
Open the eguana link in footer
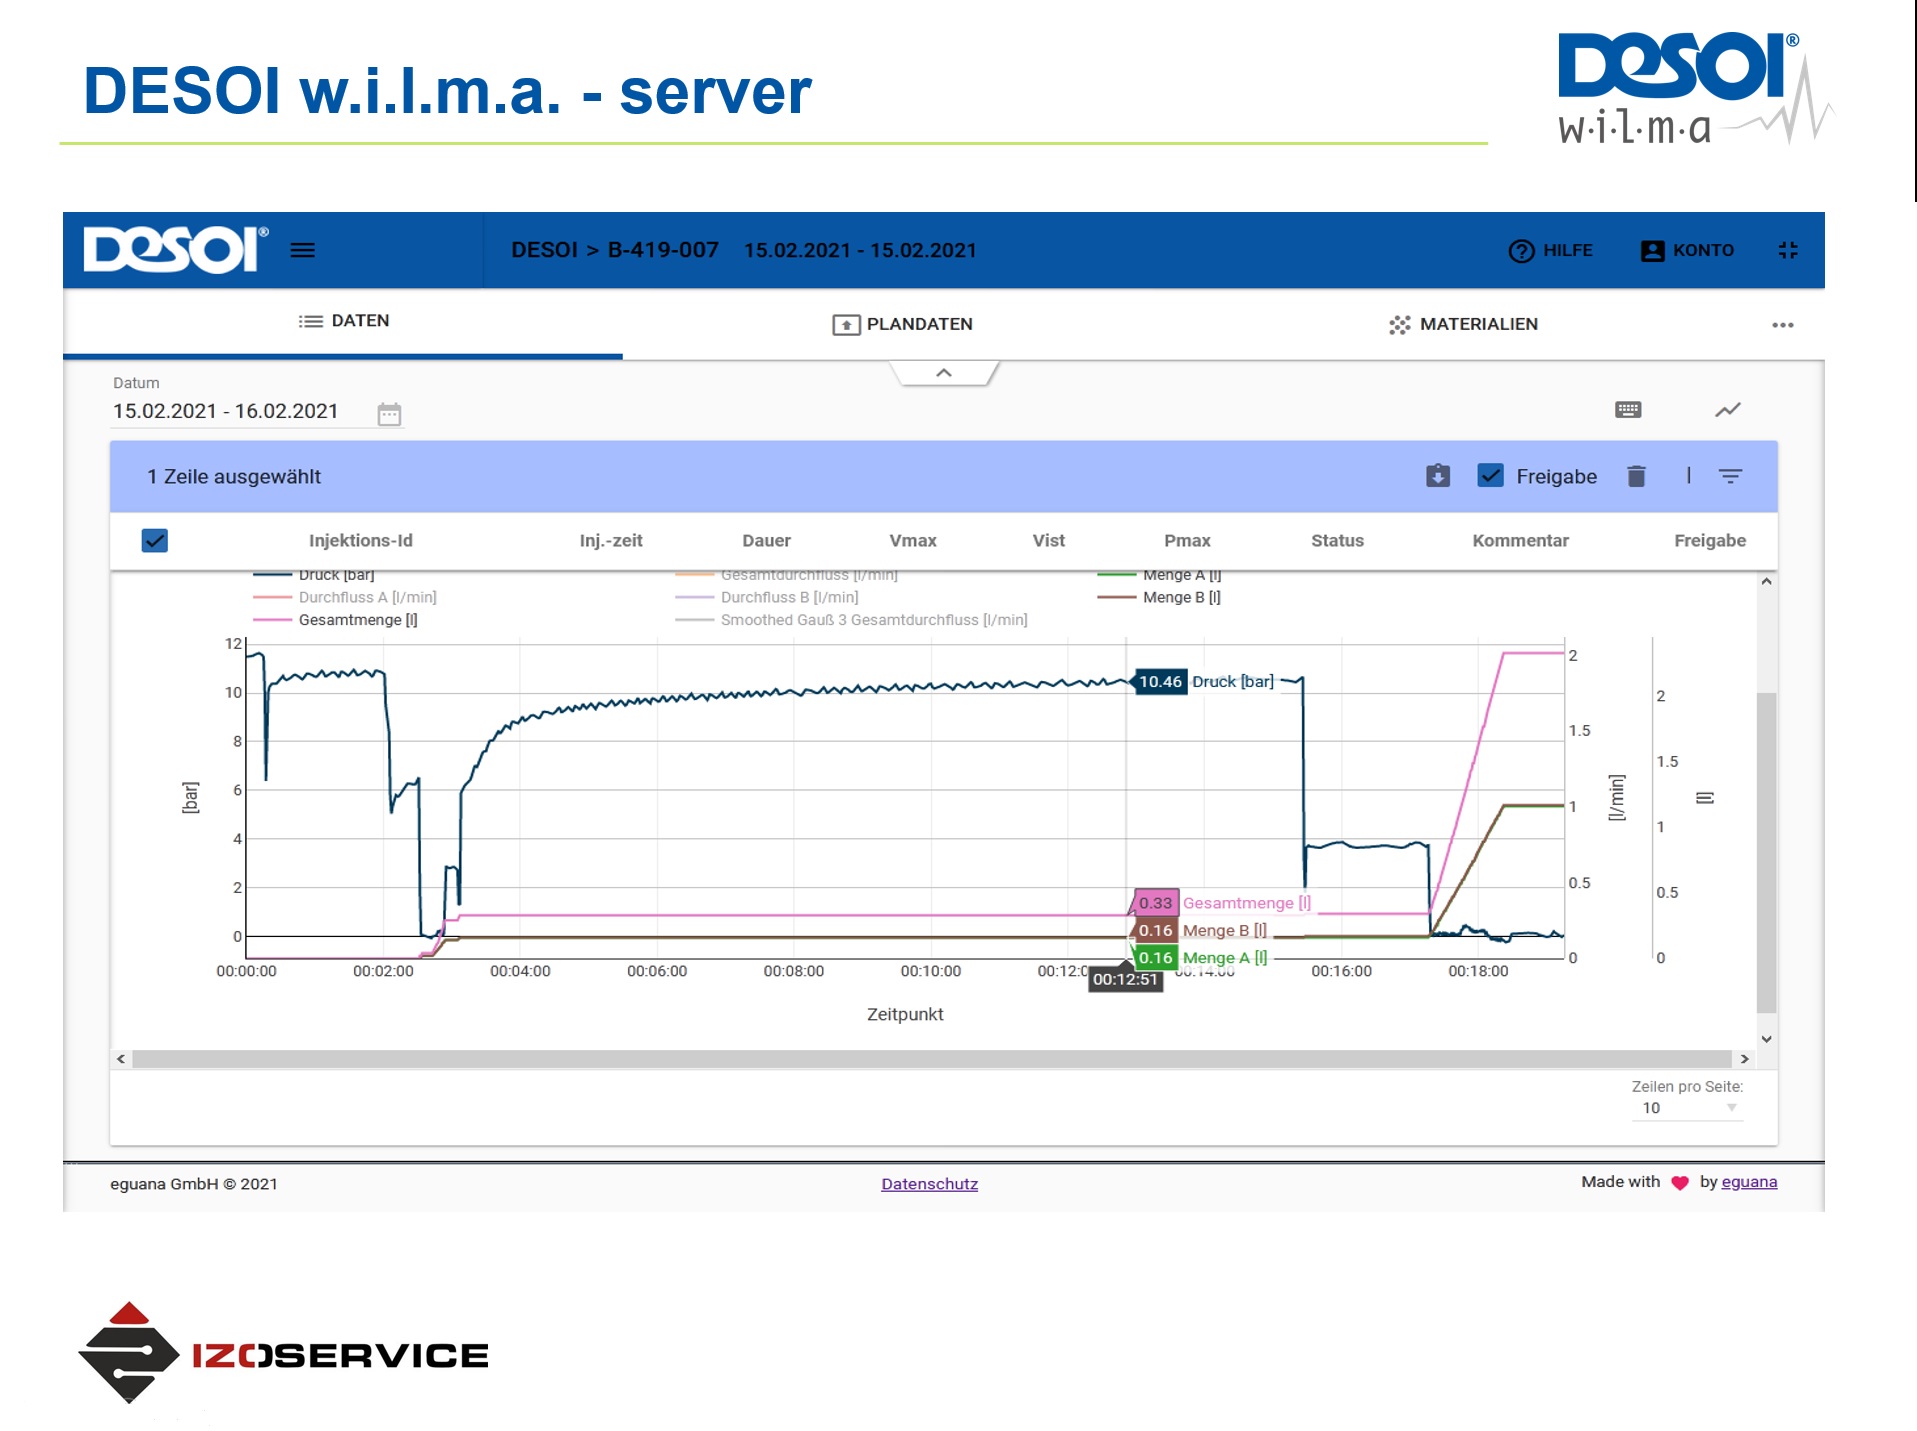[x=1749, y=1182]
